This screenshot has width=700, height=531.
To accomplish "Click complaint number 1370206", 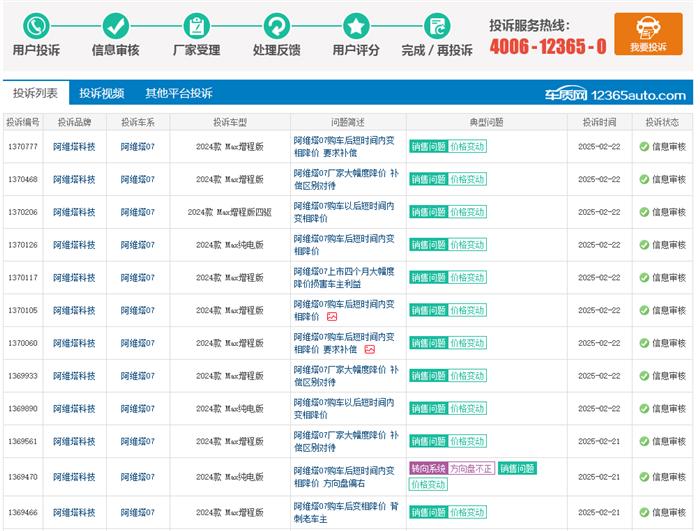I will coord(23,212).
